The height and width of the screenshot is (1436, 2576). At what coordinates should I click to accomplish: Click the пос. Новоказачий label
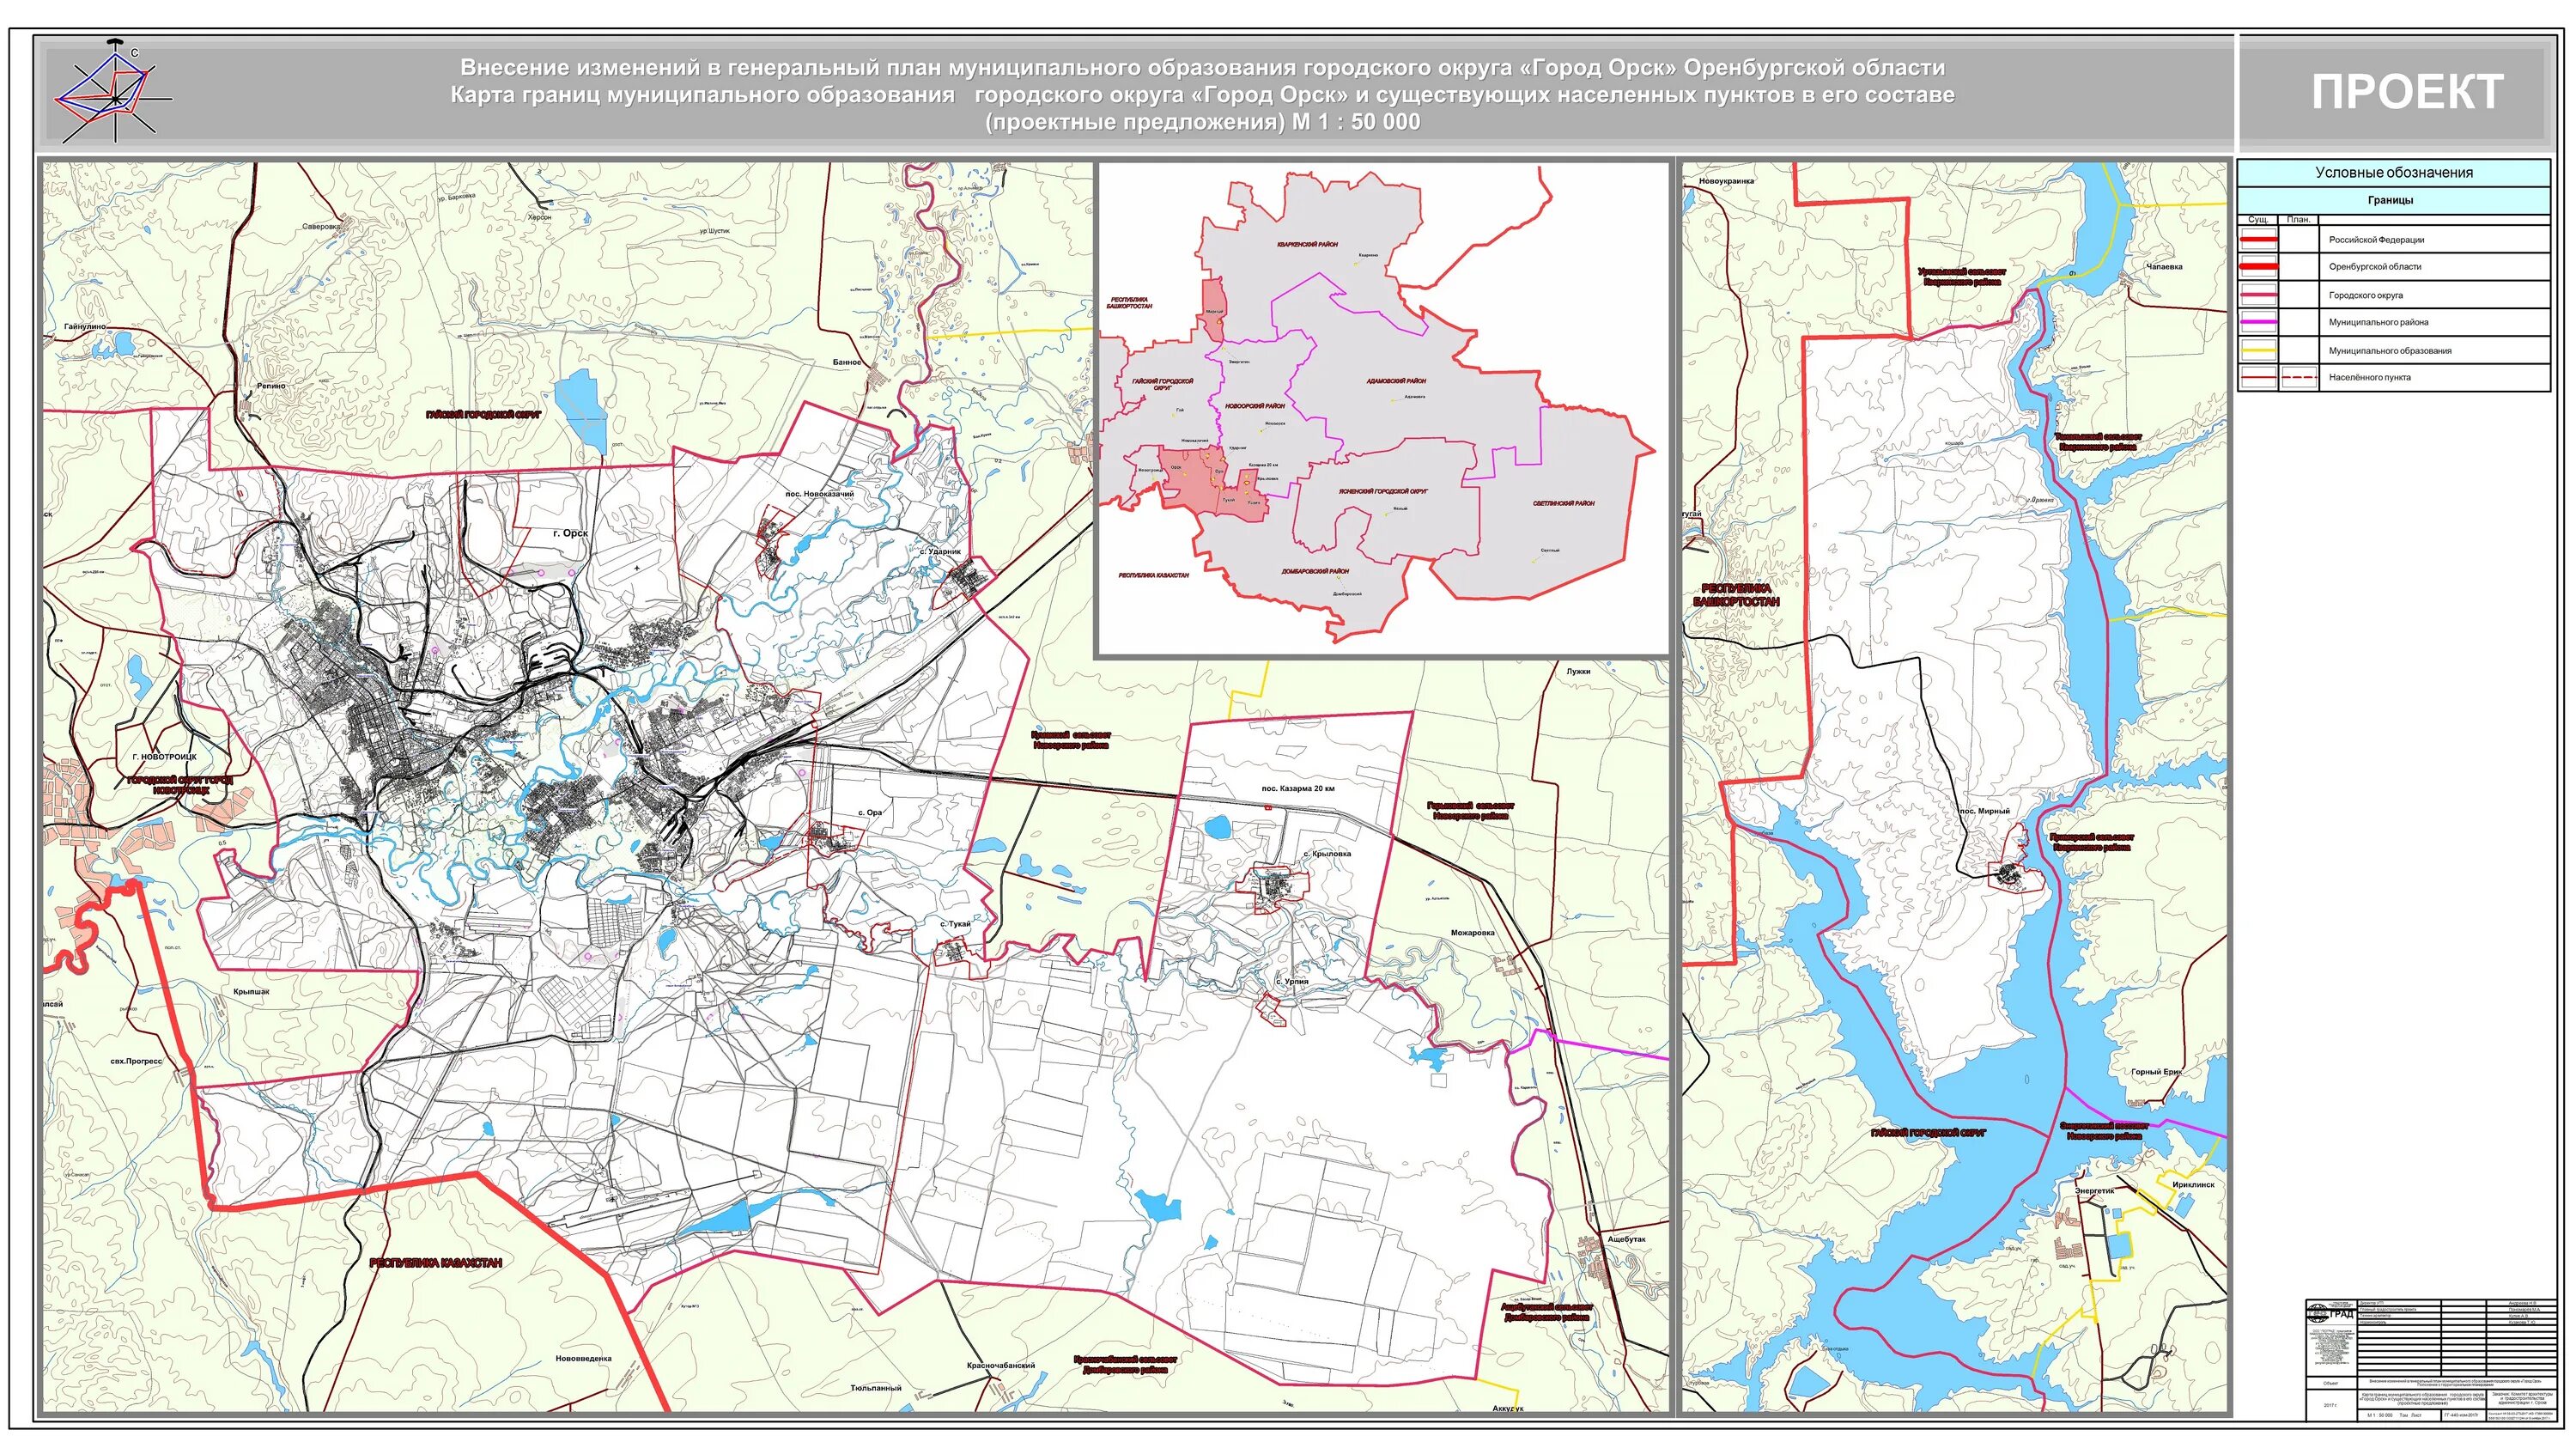pyautogui.click(x=819, y=494)
